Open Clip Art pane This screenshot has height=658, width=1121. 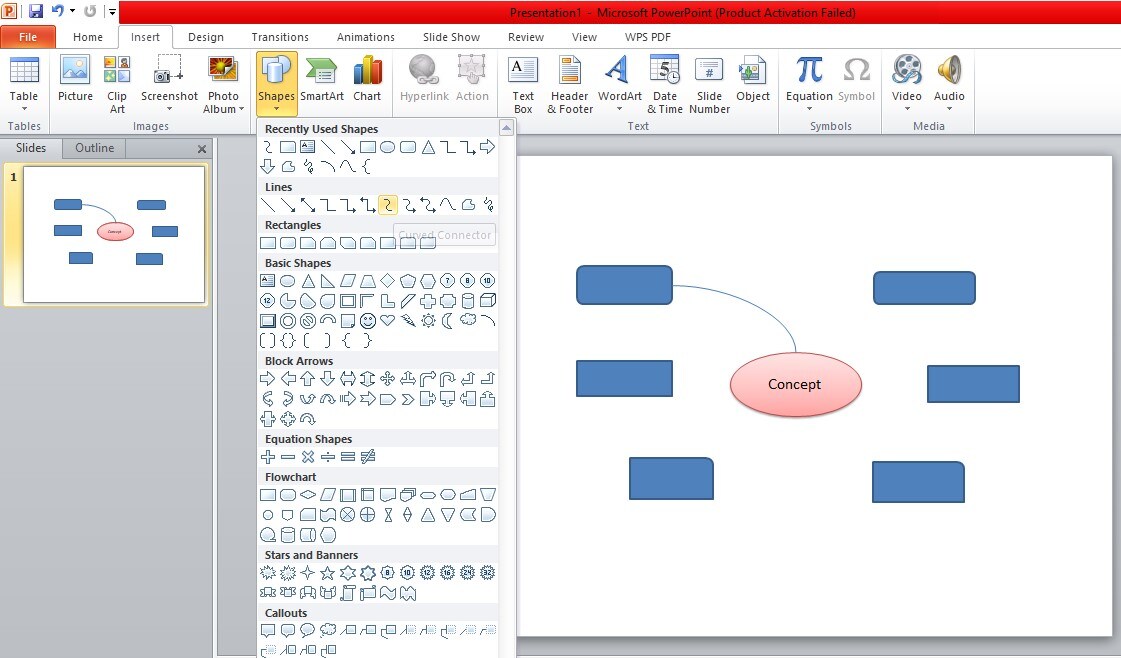pos(117,84)
